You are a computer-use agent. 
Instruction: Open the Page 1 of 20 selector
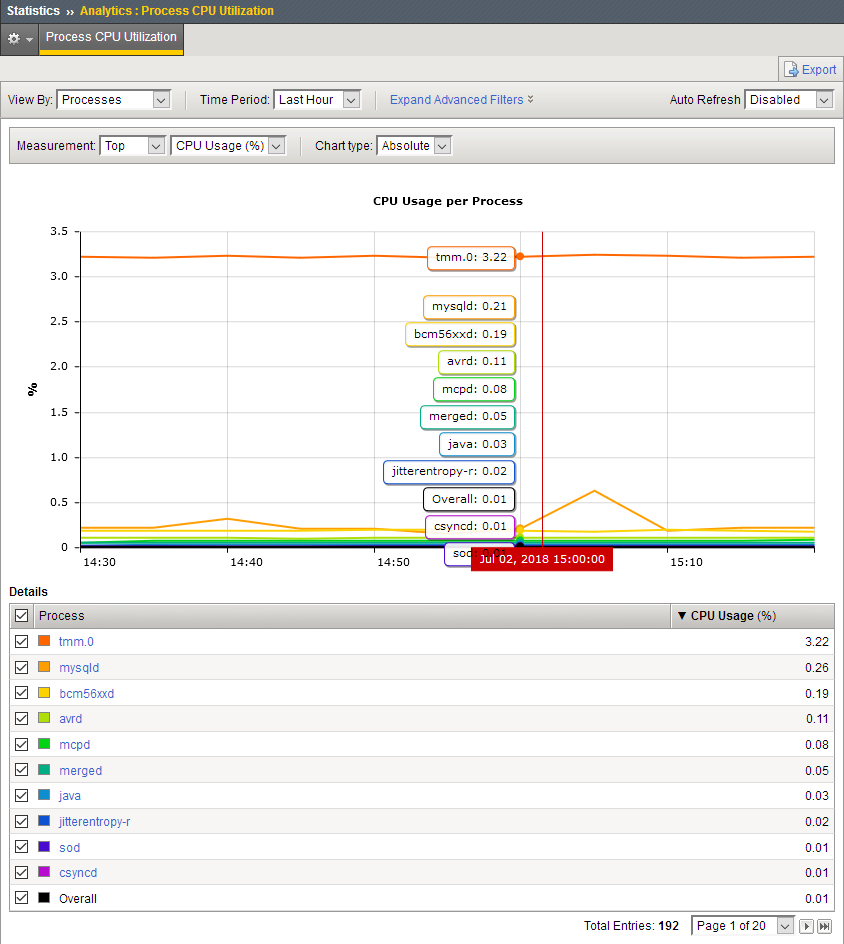click(x=742, y=926)
